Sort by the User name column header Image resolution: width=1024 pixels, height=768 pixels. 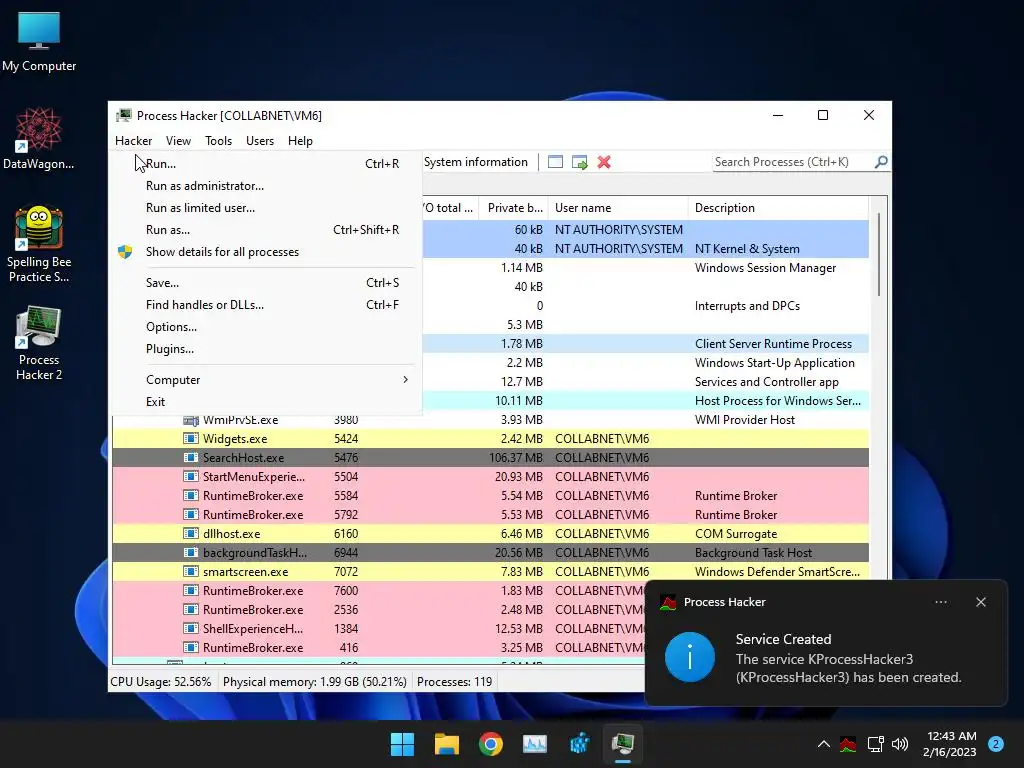[x=618, y=208]
